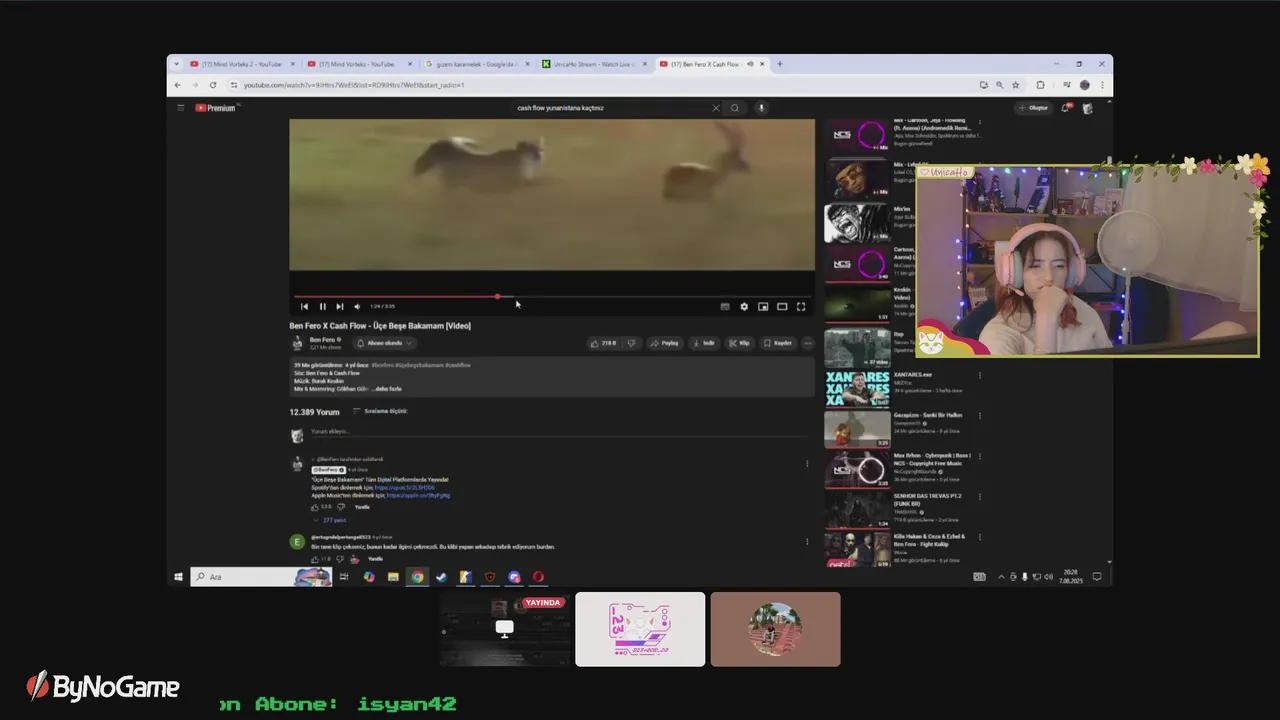The image size is (1280, 720).
Task: Bookmark this page with the star icon
Action: point(1016,85)
